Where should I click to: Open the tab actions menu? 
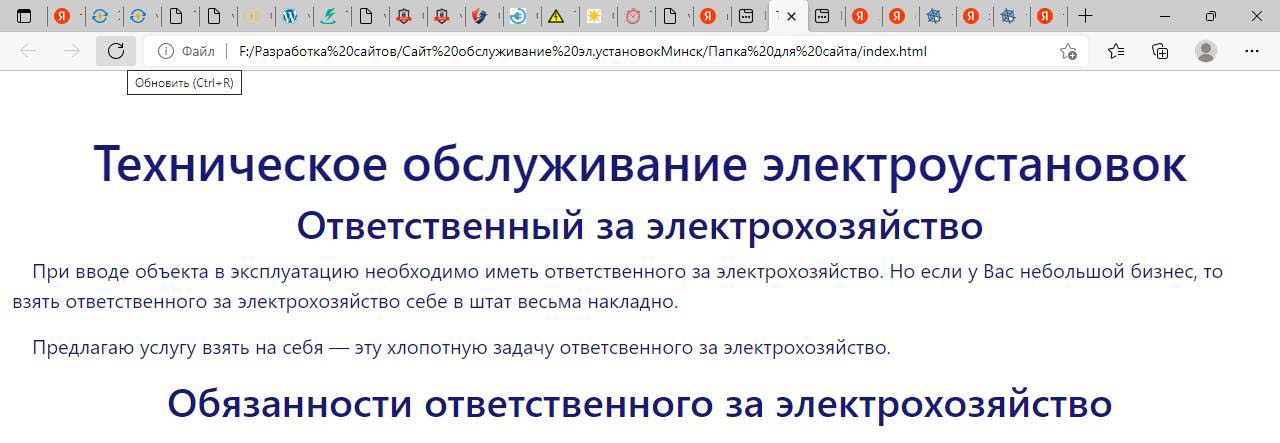point(24,16)
